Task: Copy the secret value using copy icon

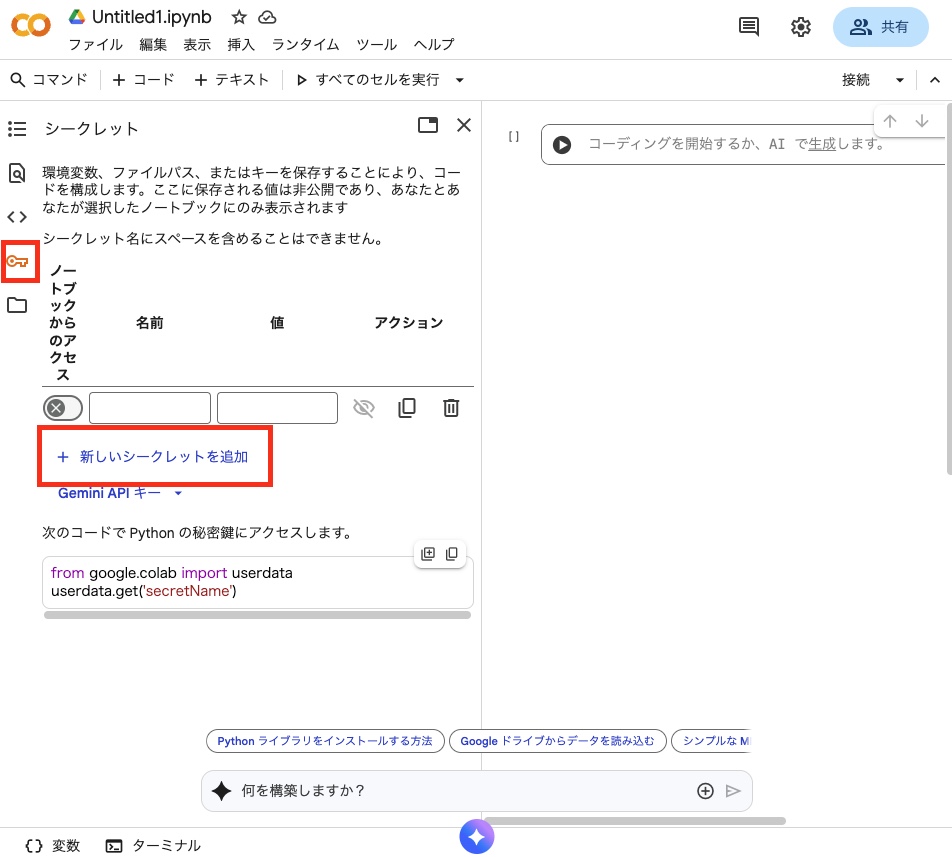Action: coord(407,408)
